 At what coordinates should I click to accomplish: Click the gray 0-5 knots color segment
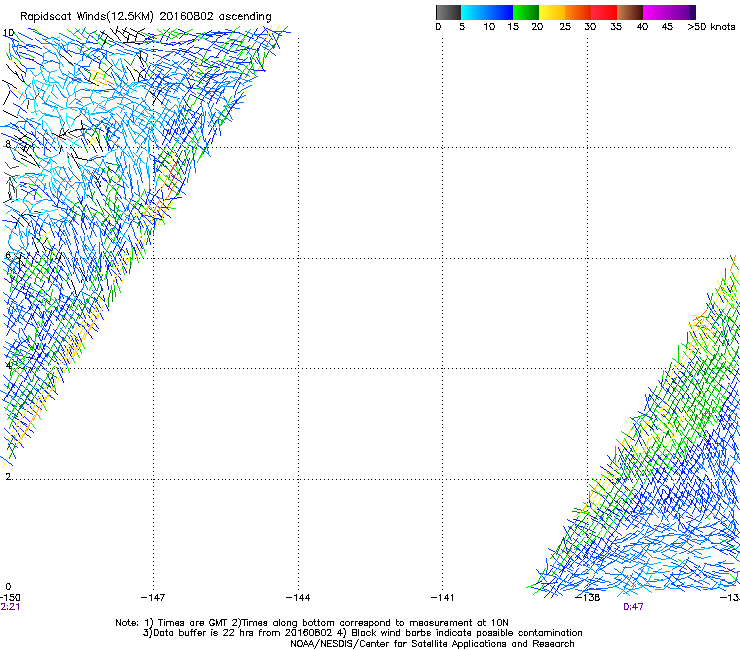click(x=448, y=12)
